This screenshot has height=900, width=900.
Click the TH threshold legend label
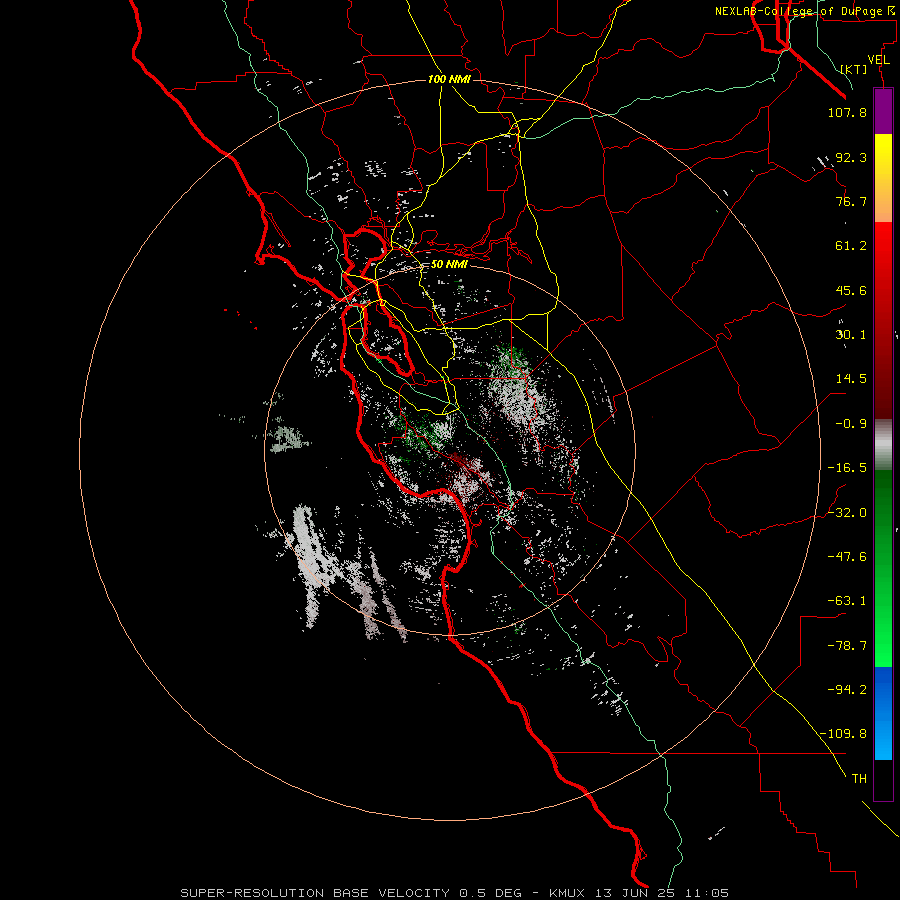859,778
